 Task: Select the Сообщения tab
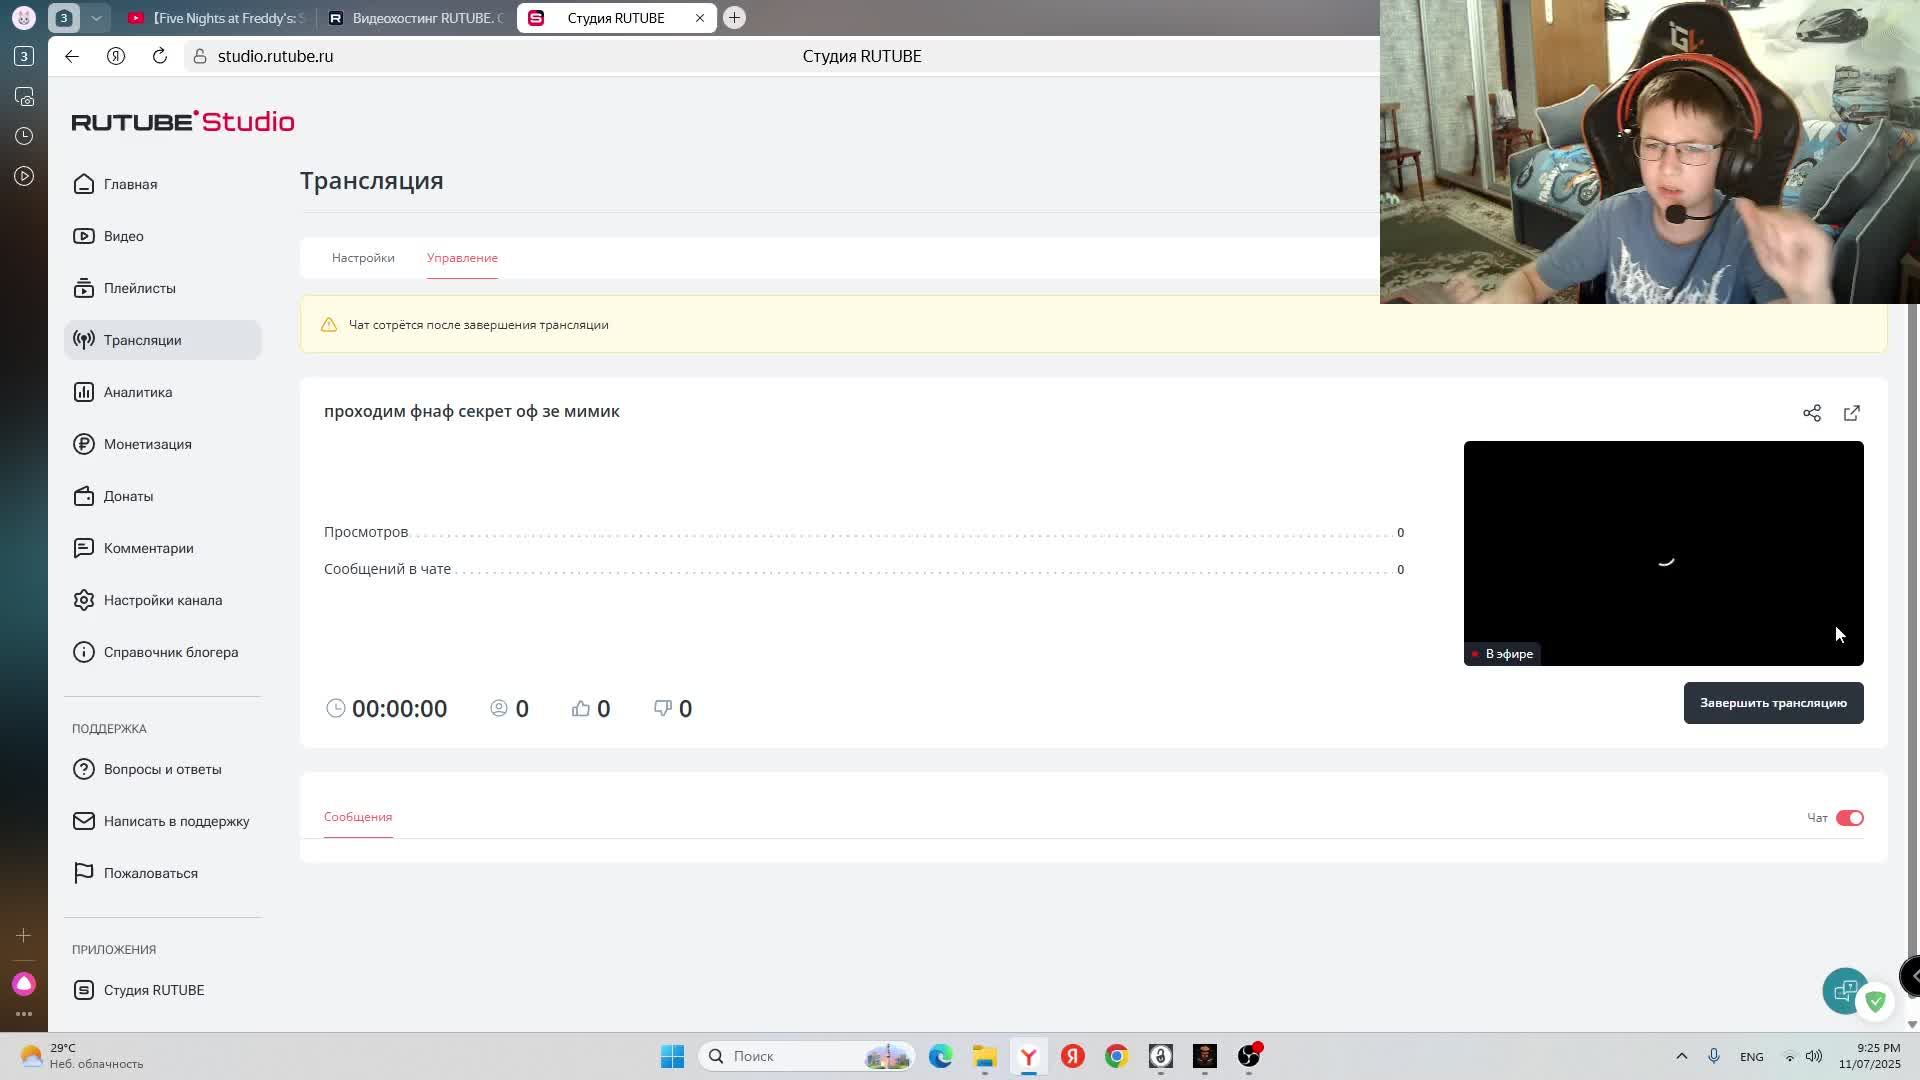coord(358,817)
